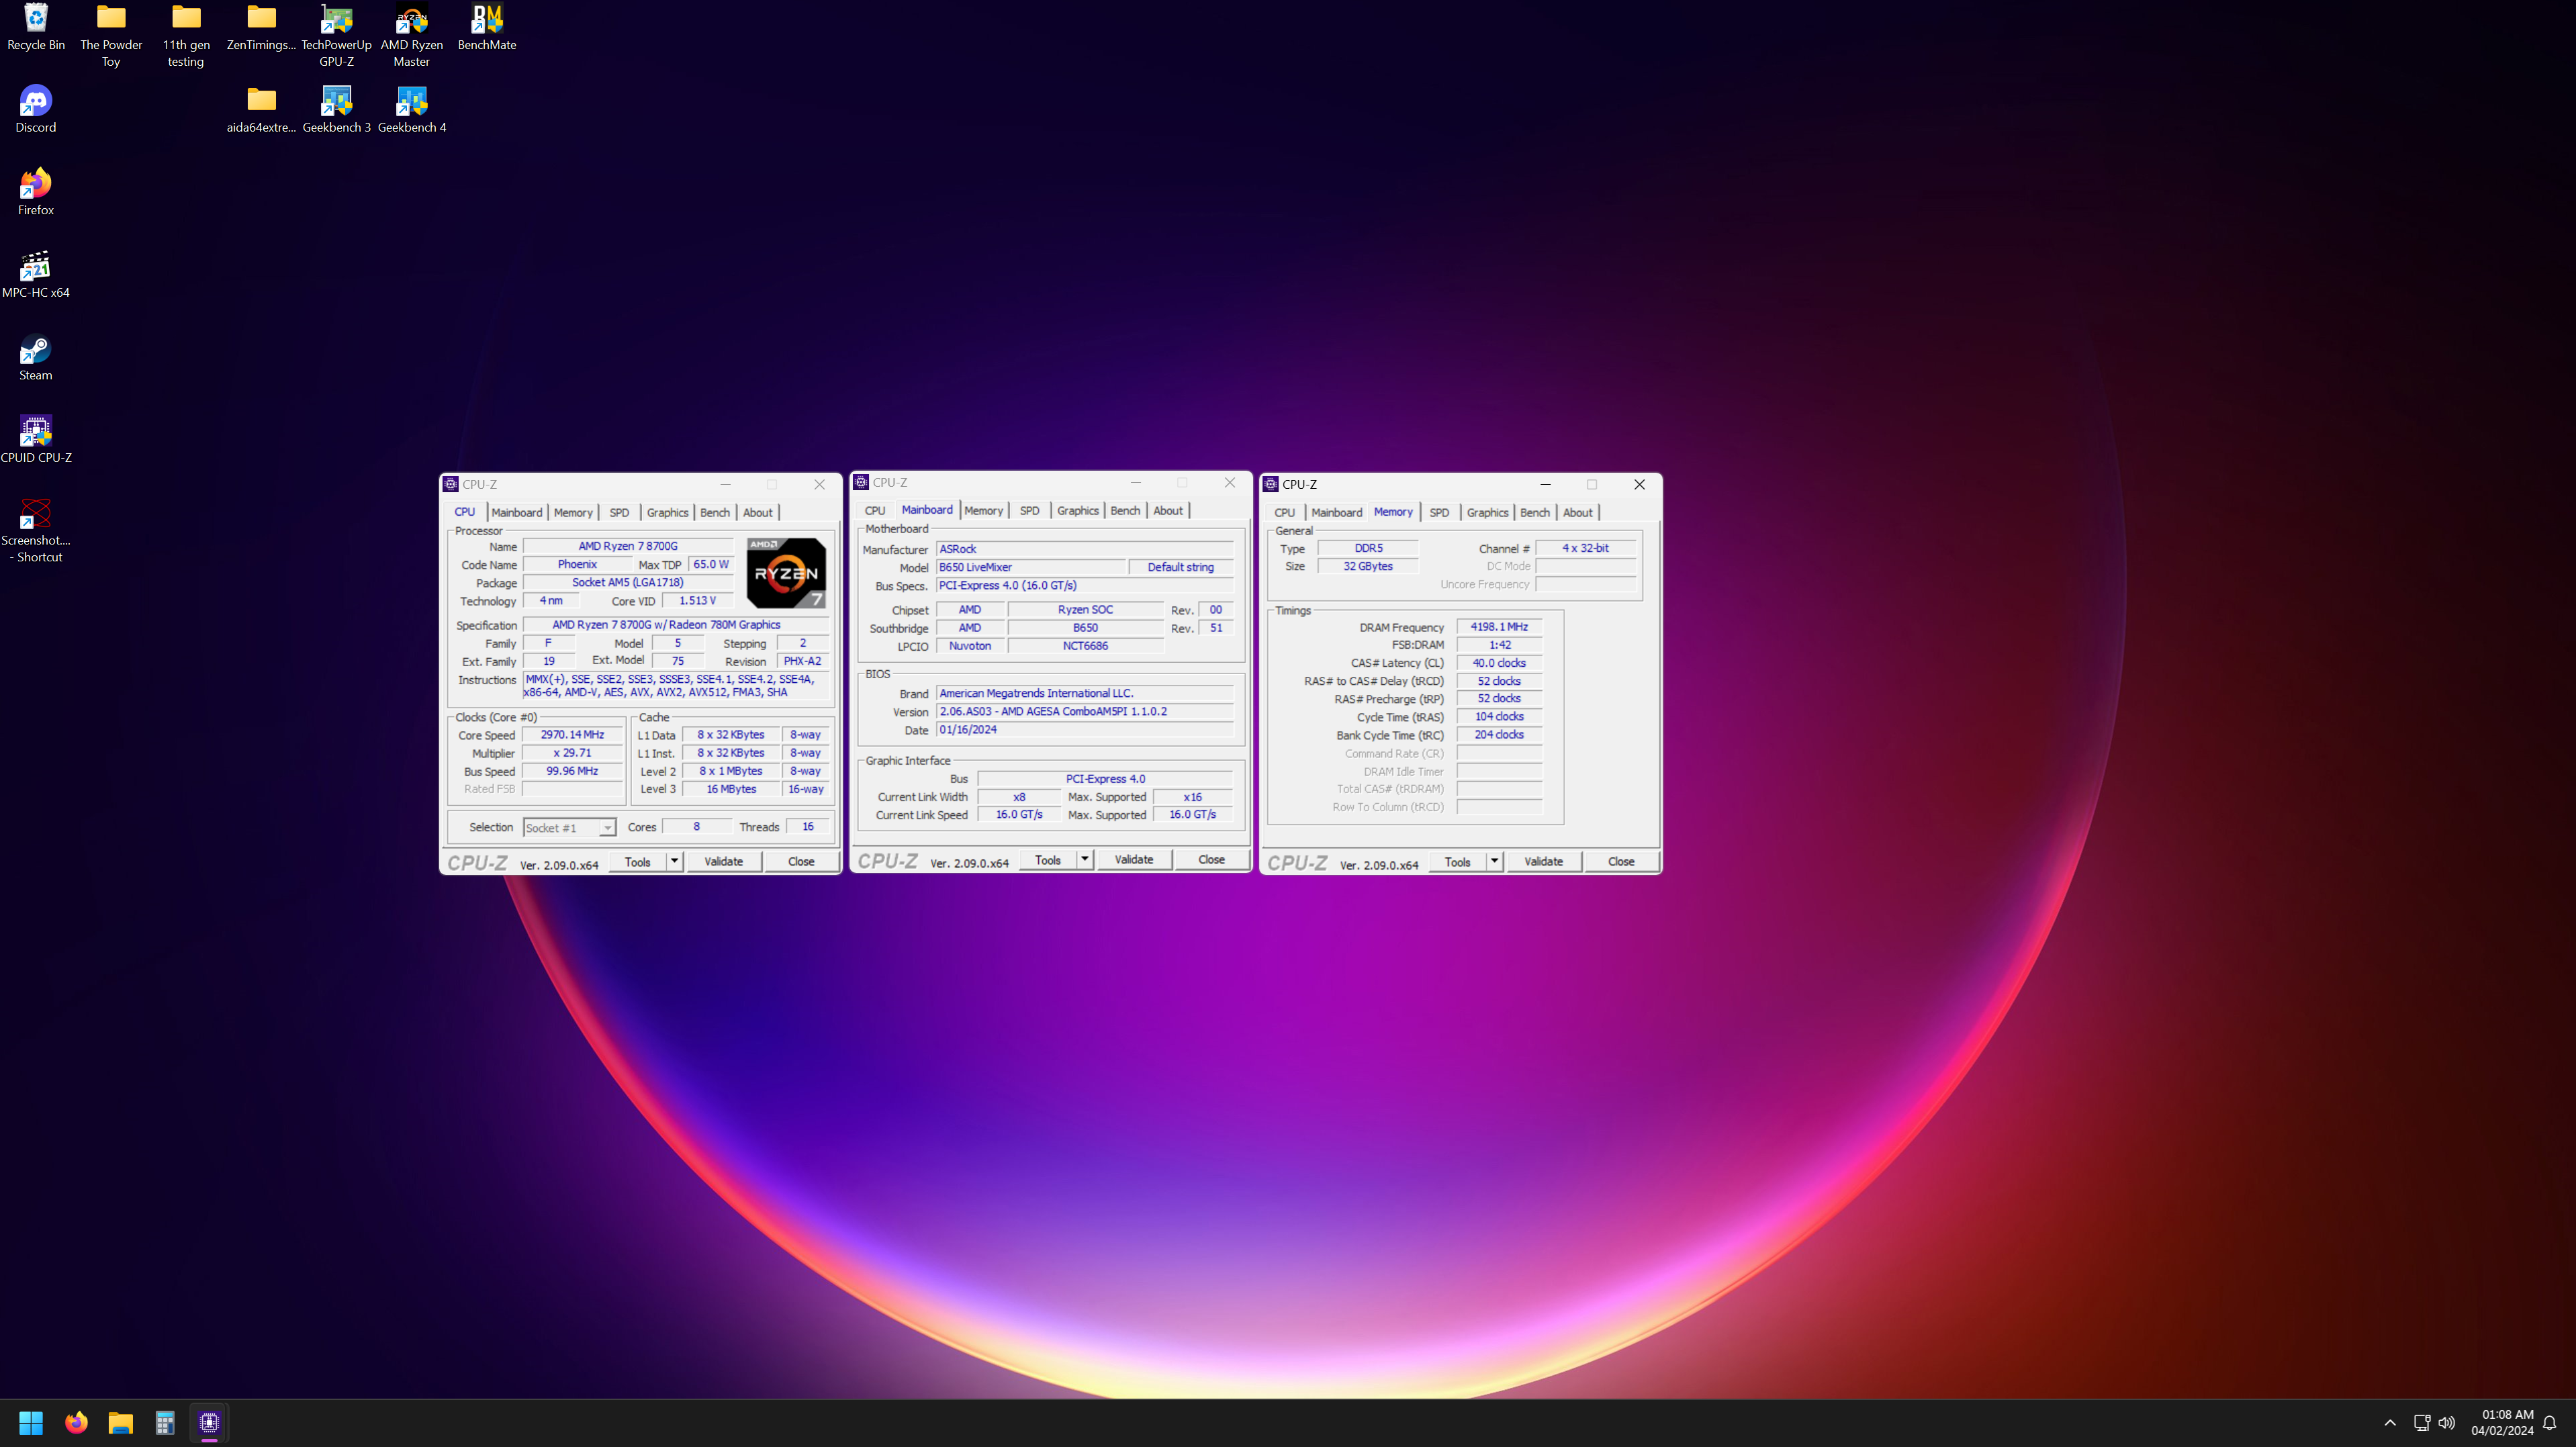Click Close button in middle CPU-Z window
2576x1447 pixels.
[x=1211, y=859]
